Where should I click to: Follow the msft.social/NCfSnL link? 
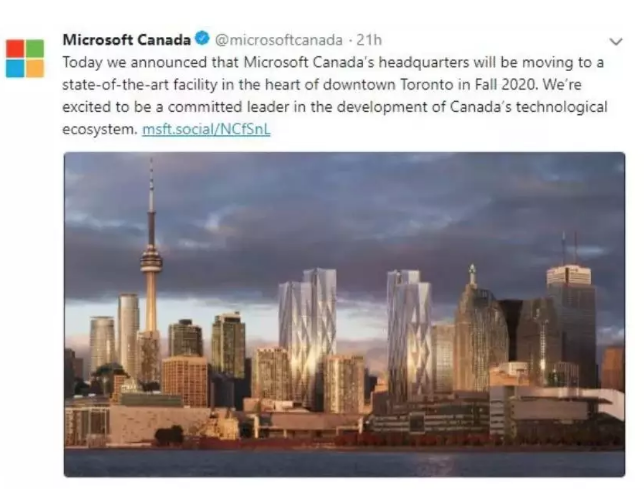coord(207,128)
